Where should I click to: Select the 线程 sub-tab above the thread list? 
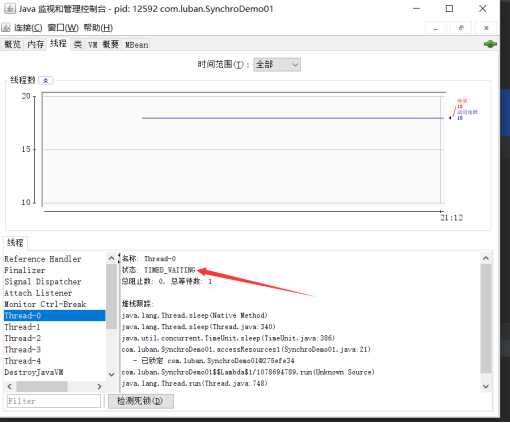click(x=15, y=243)
